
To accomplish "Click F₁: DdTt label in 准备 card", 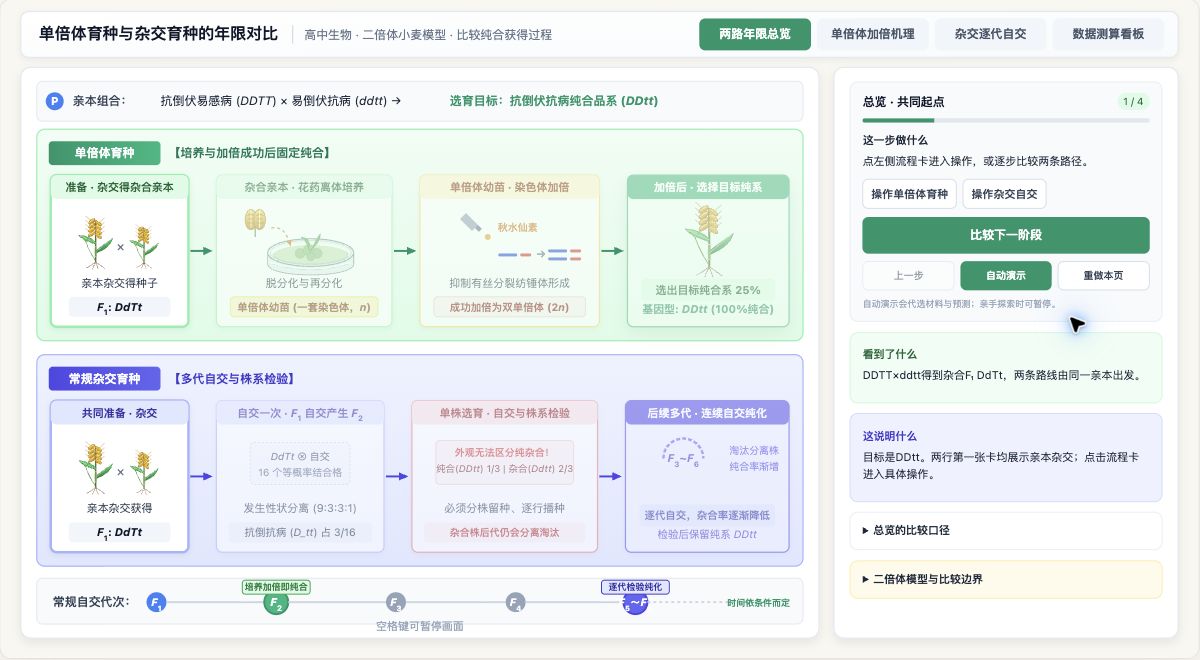I will (119, 307).
